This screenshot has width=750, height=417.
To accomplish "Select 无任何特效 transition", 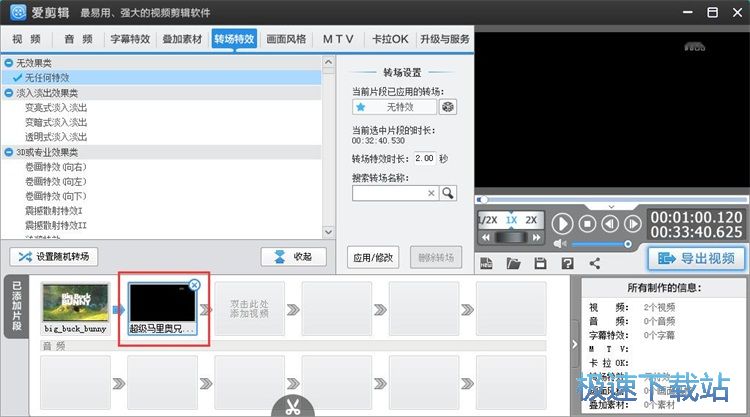I will [162, 77].
